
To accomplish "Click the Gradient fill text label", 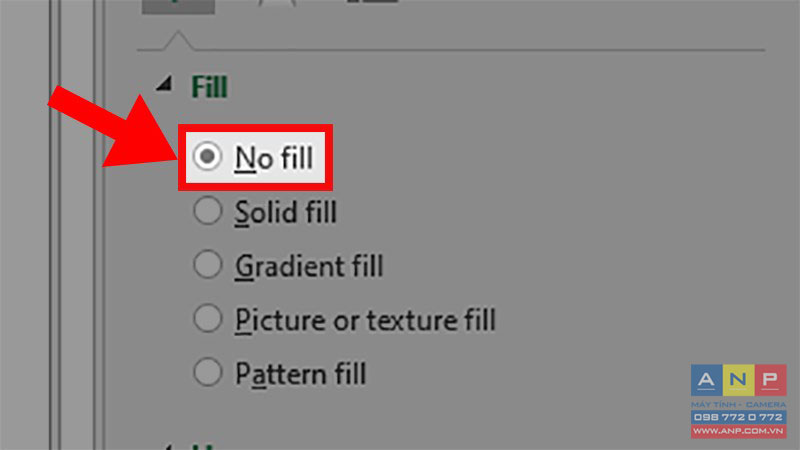I will 309,266.
